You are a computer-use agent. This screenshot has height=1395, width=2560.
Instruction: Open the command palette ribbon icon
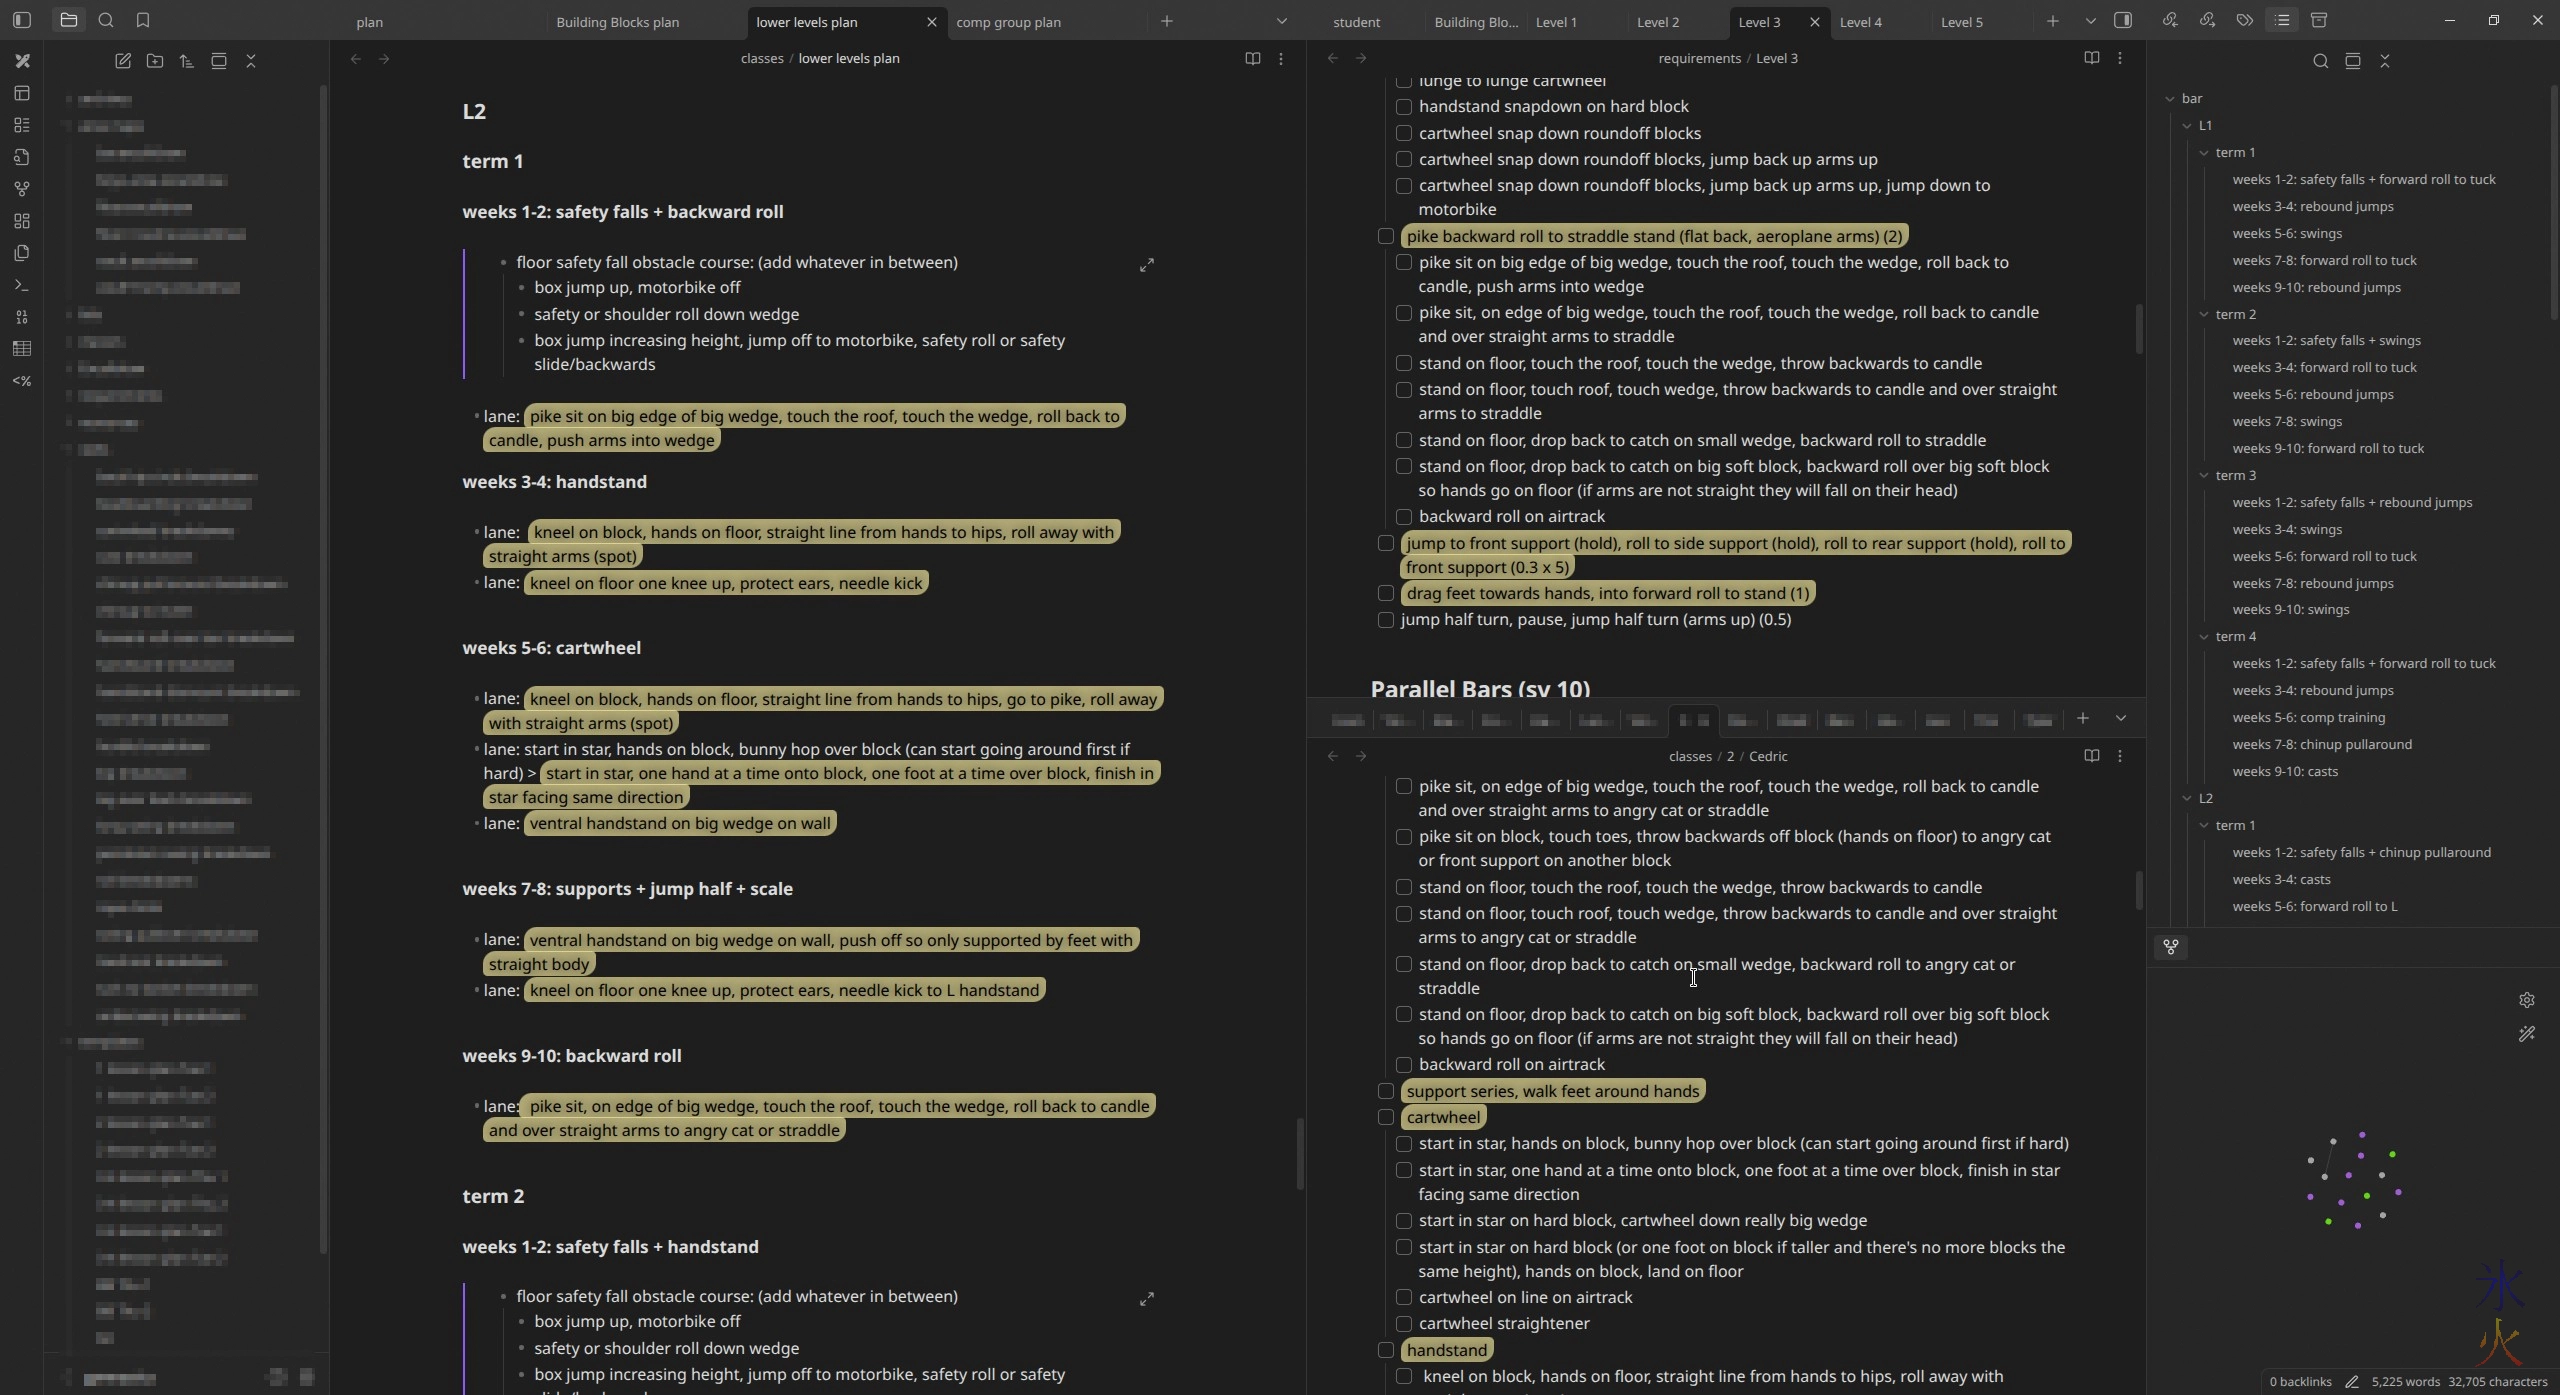click(22, 285)
